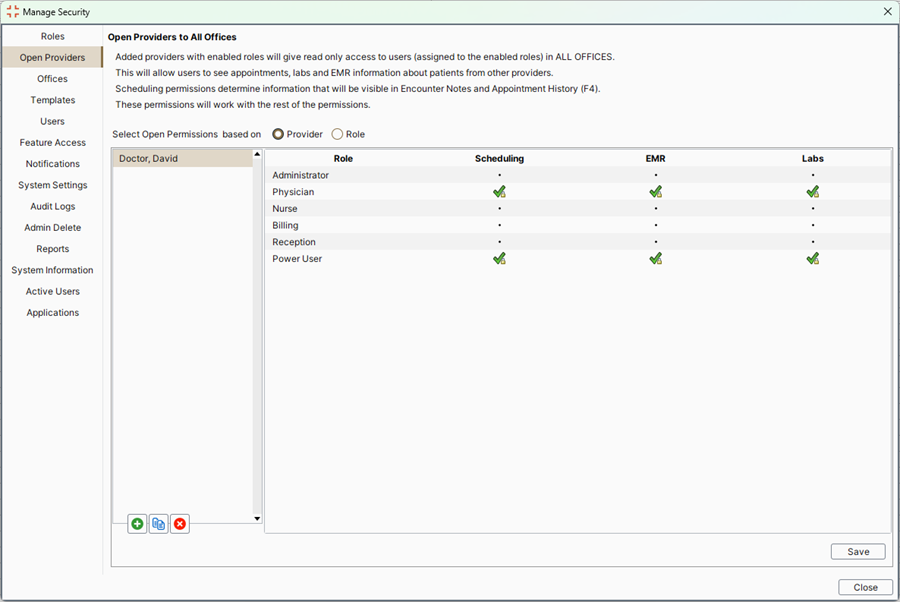
Task: Click the green add provider icon
Action: coord(137,524)
